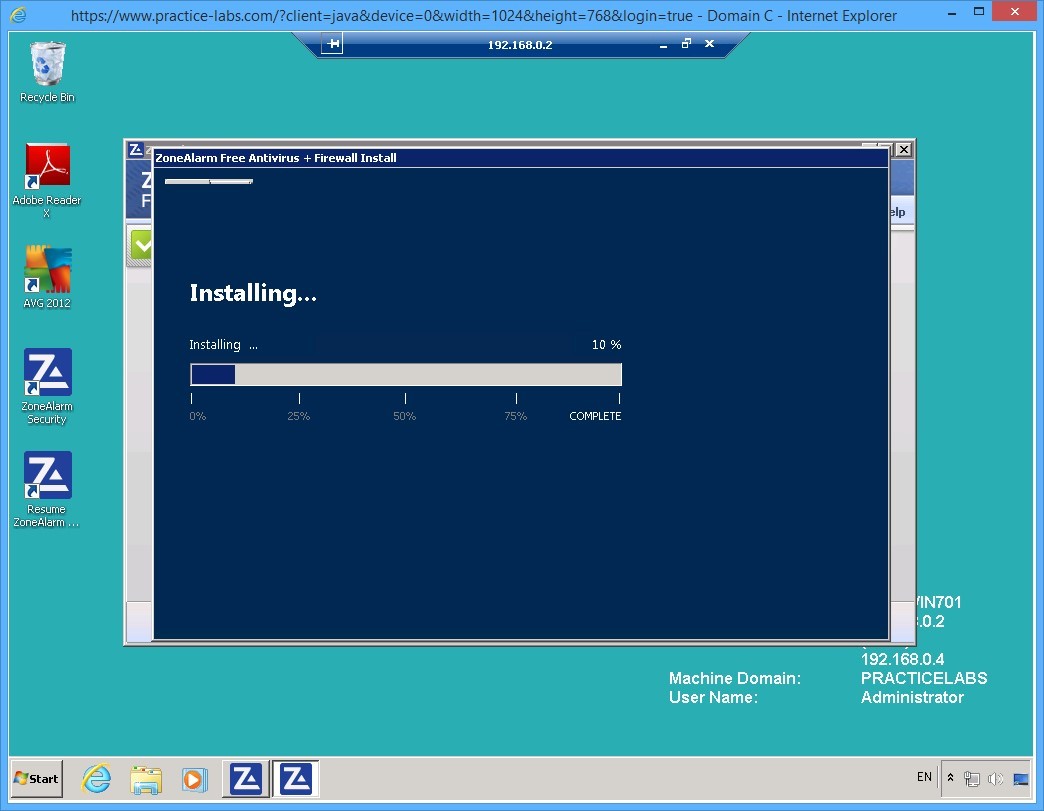Select the second ZoneAlarm taskbar icon
This screenshot has height=811, width=1044.
[295, 777]
